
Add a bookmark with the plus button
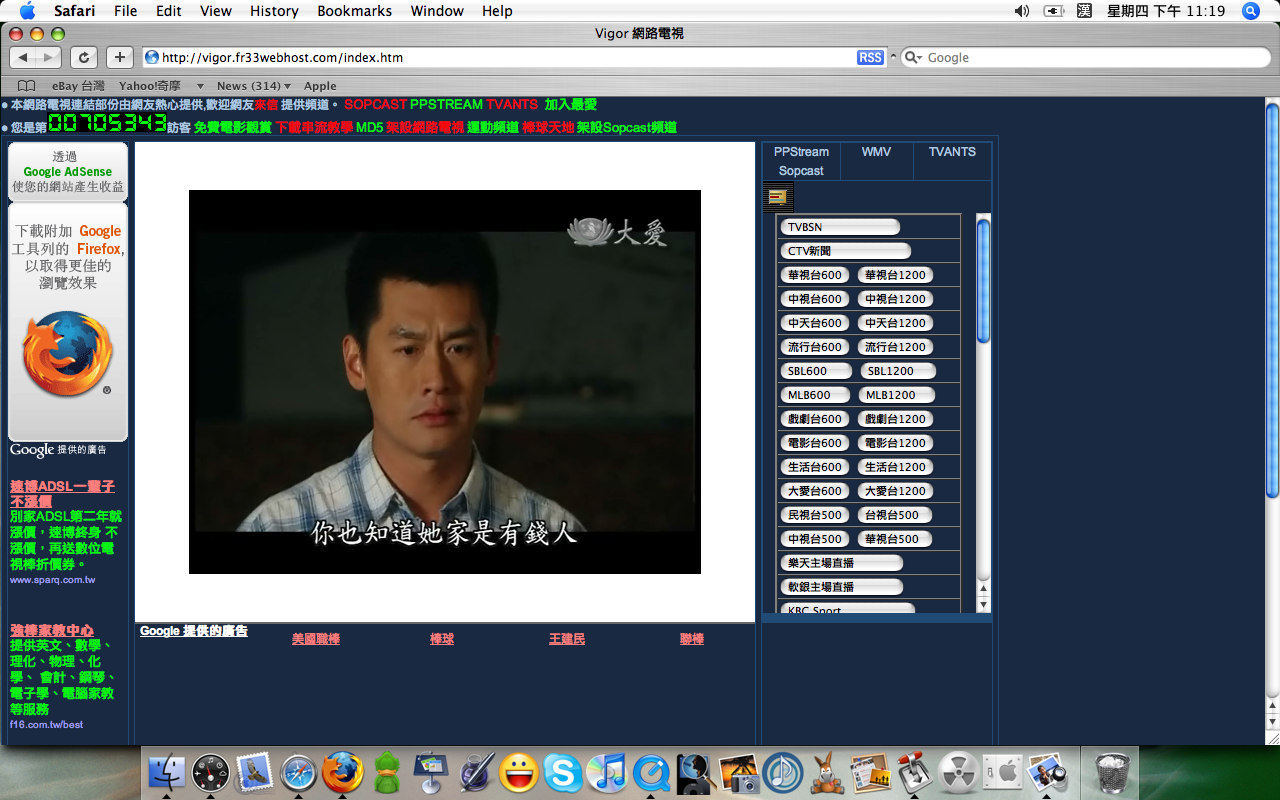tap(119, 58)
